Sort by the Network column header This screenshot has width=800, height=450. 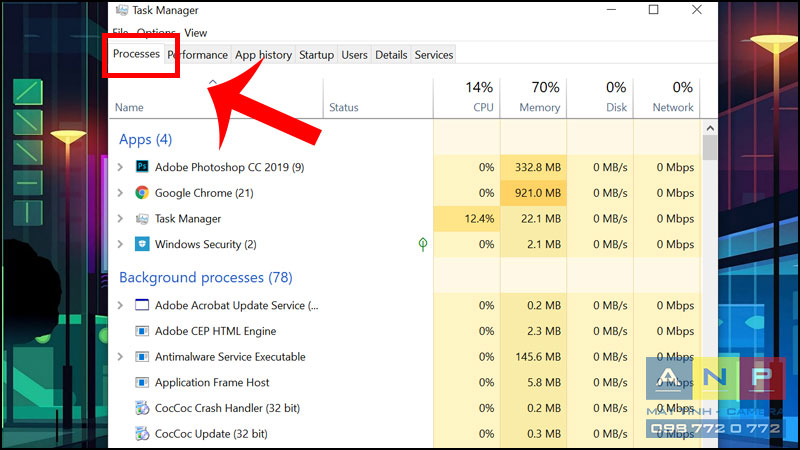pos(667,98)
